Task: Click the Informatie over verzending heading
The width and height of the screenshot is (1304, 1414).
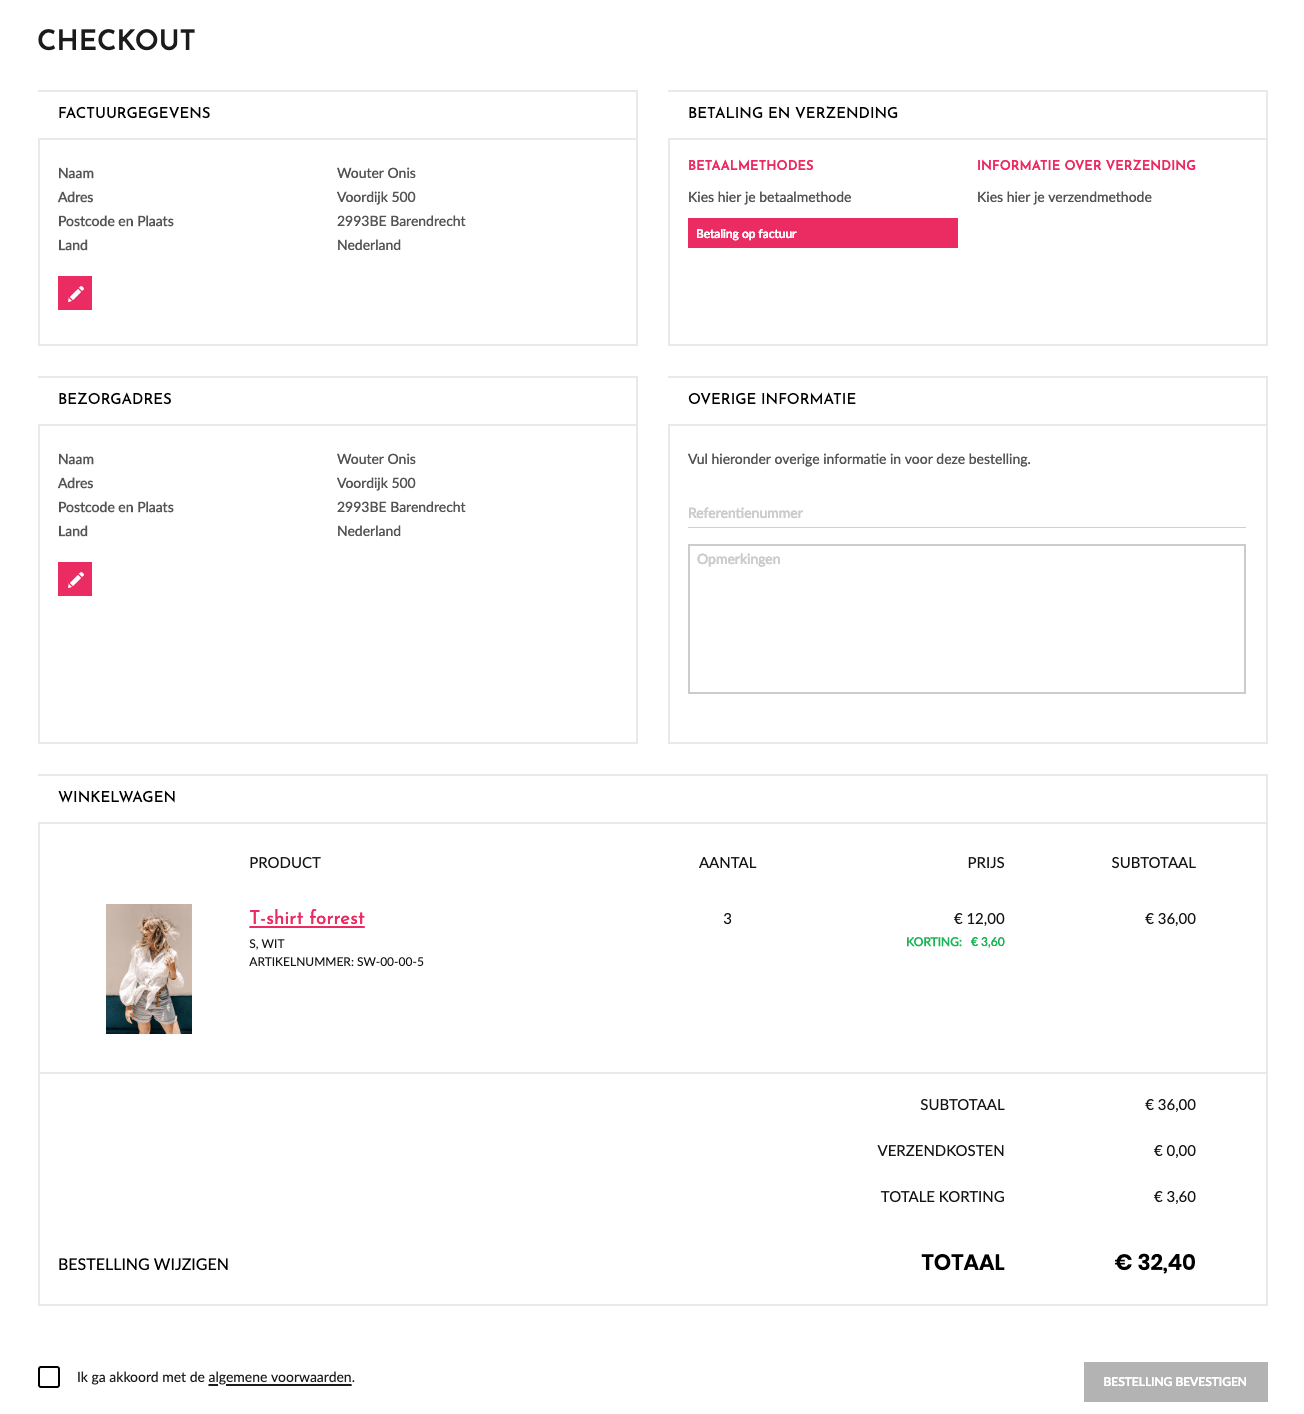Action: pyautogui.click(x=1086, y=165)
